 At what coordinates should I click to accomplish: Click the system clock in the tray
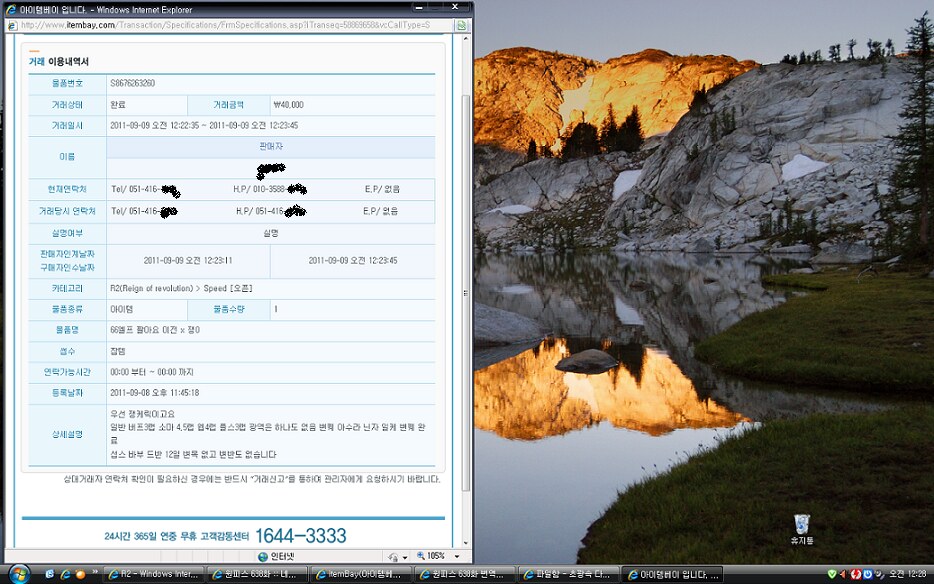(x=909, y=574)
